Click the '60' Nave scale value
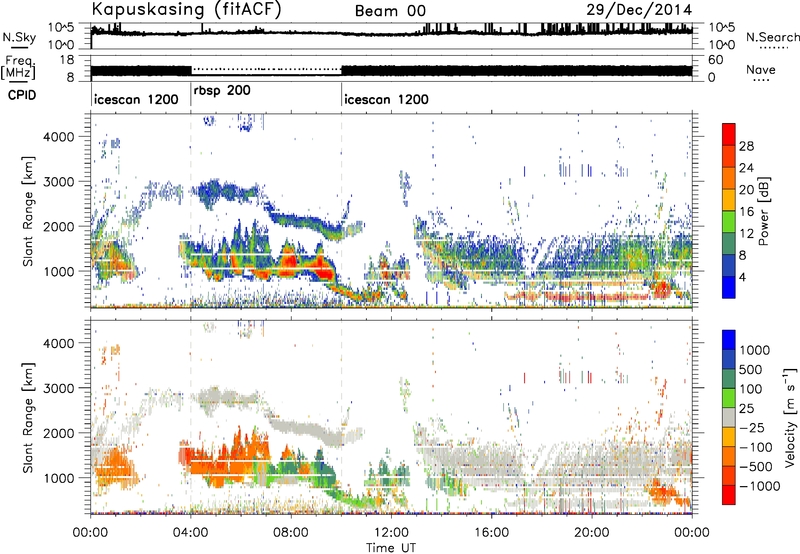The width and height of the screenshot is (800, 554). 715,60
